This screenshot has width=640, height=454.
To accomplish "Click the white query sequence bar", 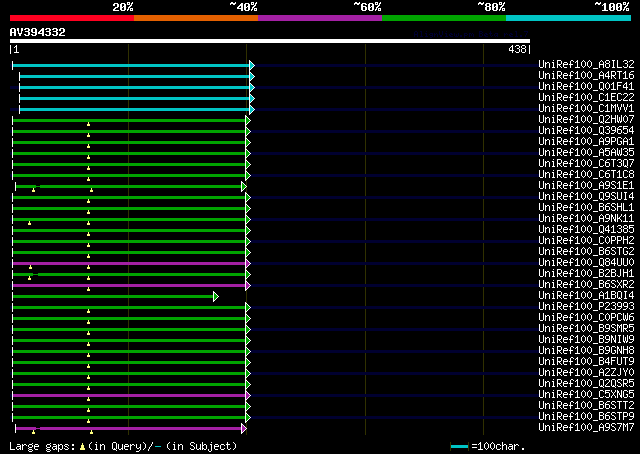I will click(x=270, y=41).
